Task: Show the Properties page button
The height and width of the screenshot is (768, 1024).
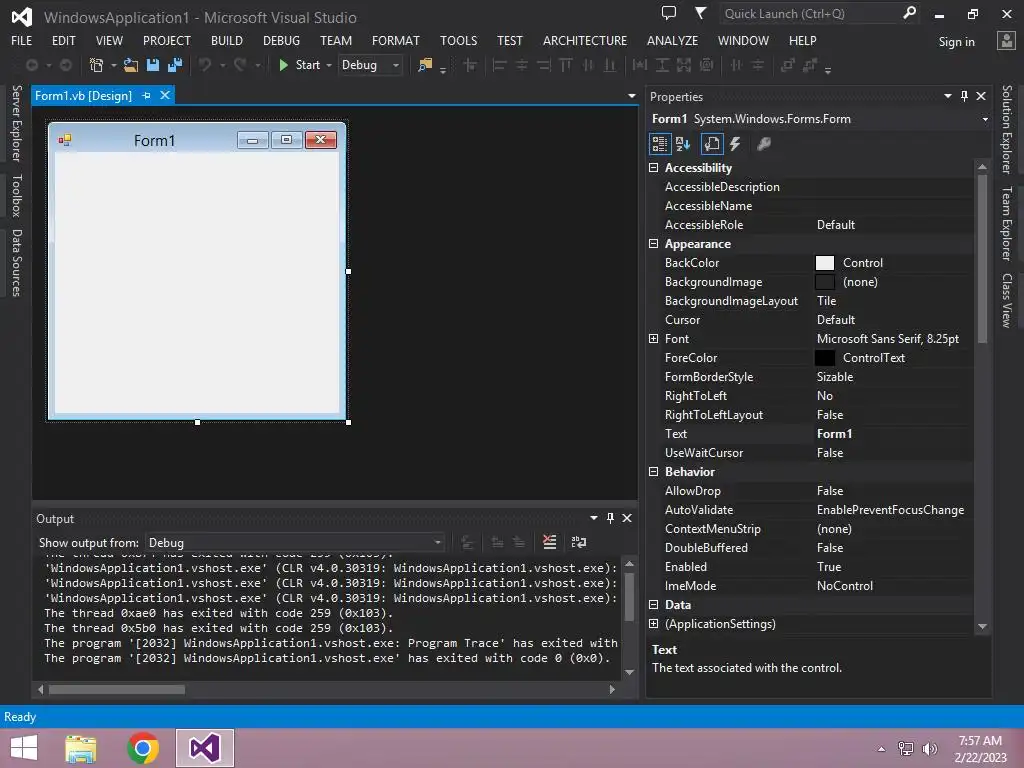Action: [712, 144]
